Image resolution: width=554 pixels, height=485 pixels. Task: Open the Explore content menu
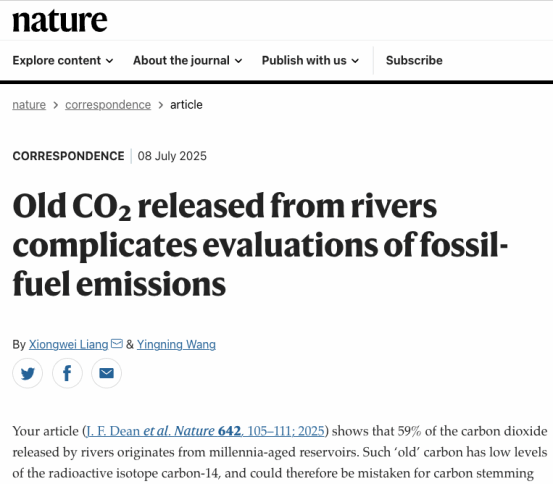coord(63,60)
